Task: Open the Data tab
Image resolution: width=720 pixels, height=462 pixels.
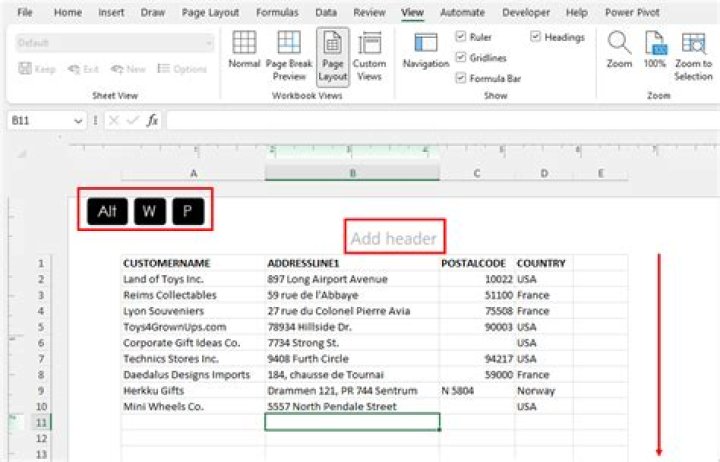Action: [326, 12]
